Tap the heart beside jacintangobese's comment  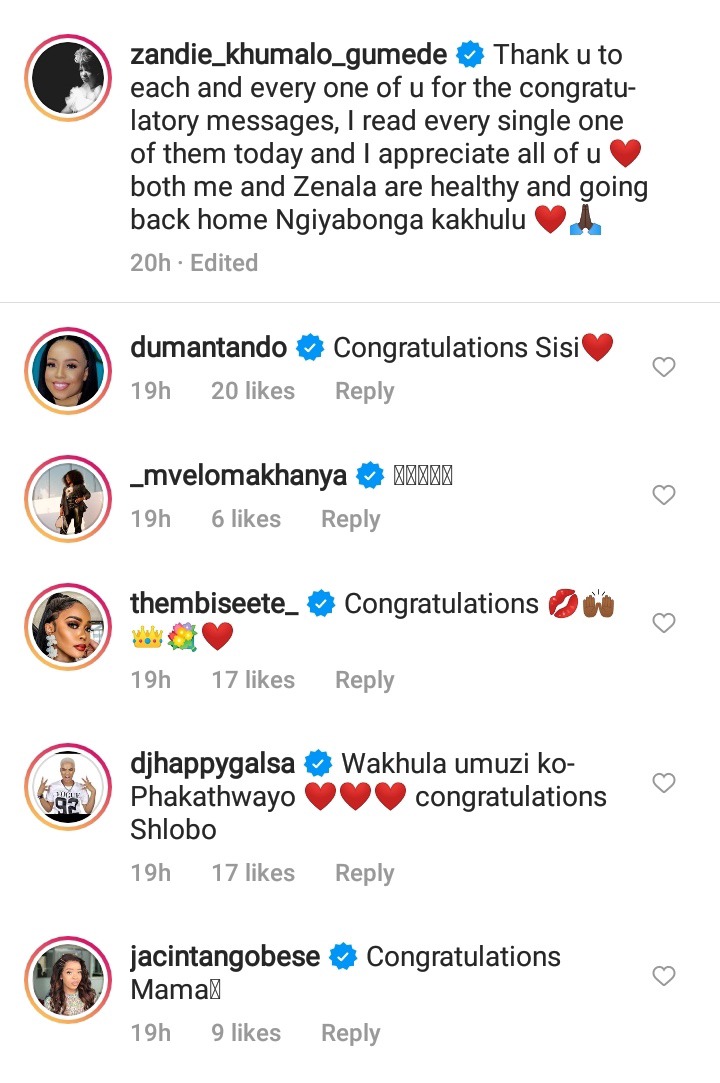663,975
